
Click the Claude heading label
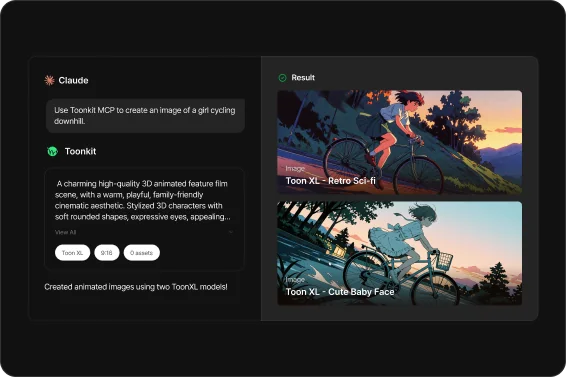[73, 80]
